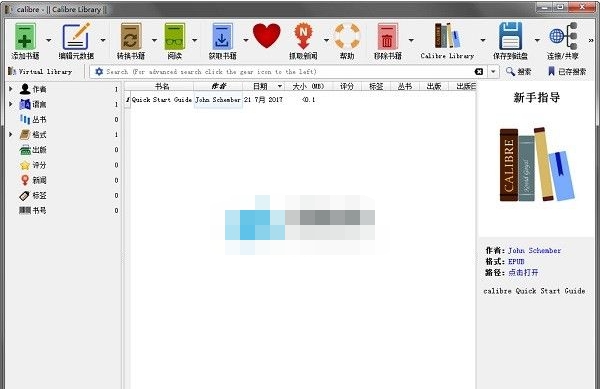
Task: Open the Read (阅读) viewer icon
Action: tap(175, 36)
